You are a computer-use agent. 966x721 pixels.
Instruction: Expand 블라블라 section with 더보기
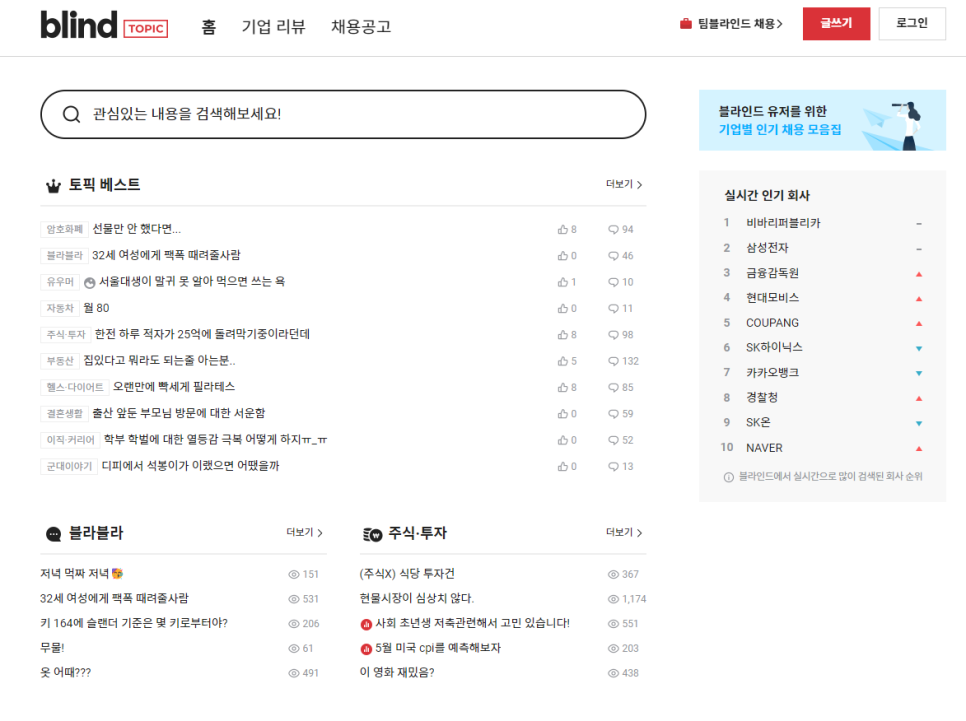click(x=304, y=532)
